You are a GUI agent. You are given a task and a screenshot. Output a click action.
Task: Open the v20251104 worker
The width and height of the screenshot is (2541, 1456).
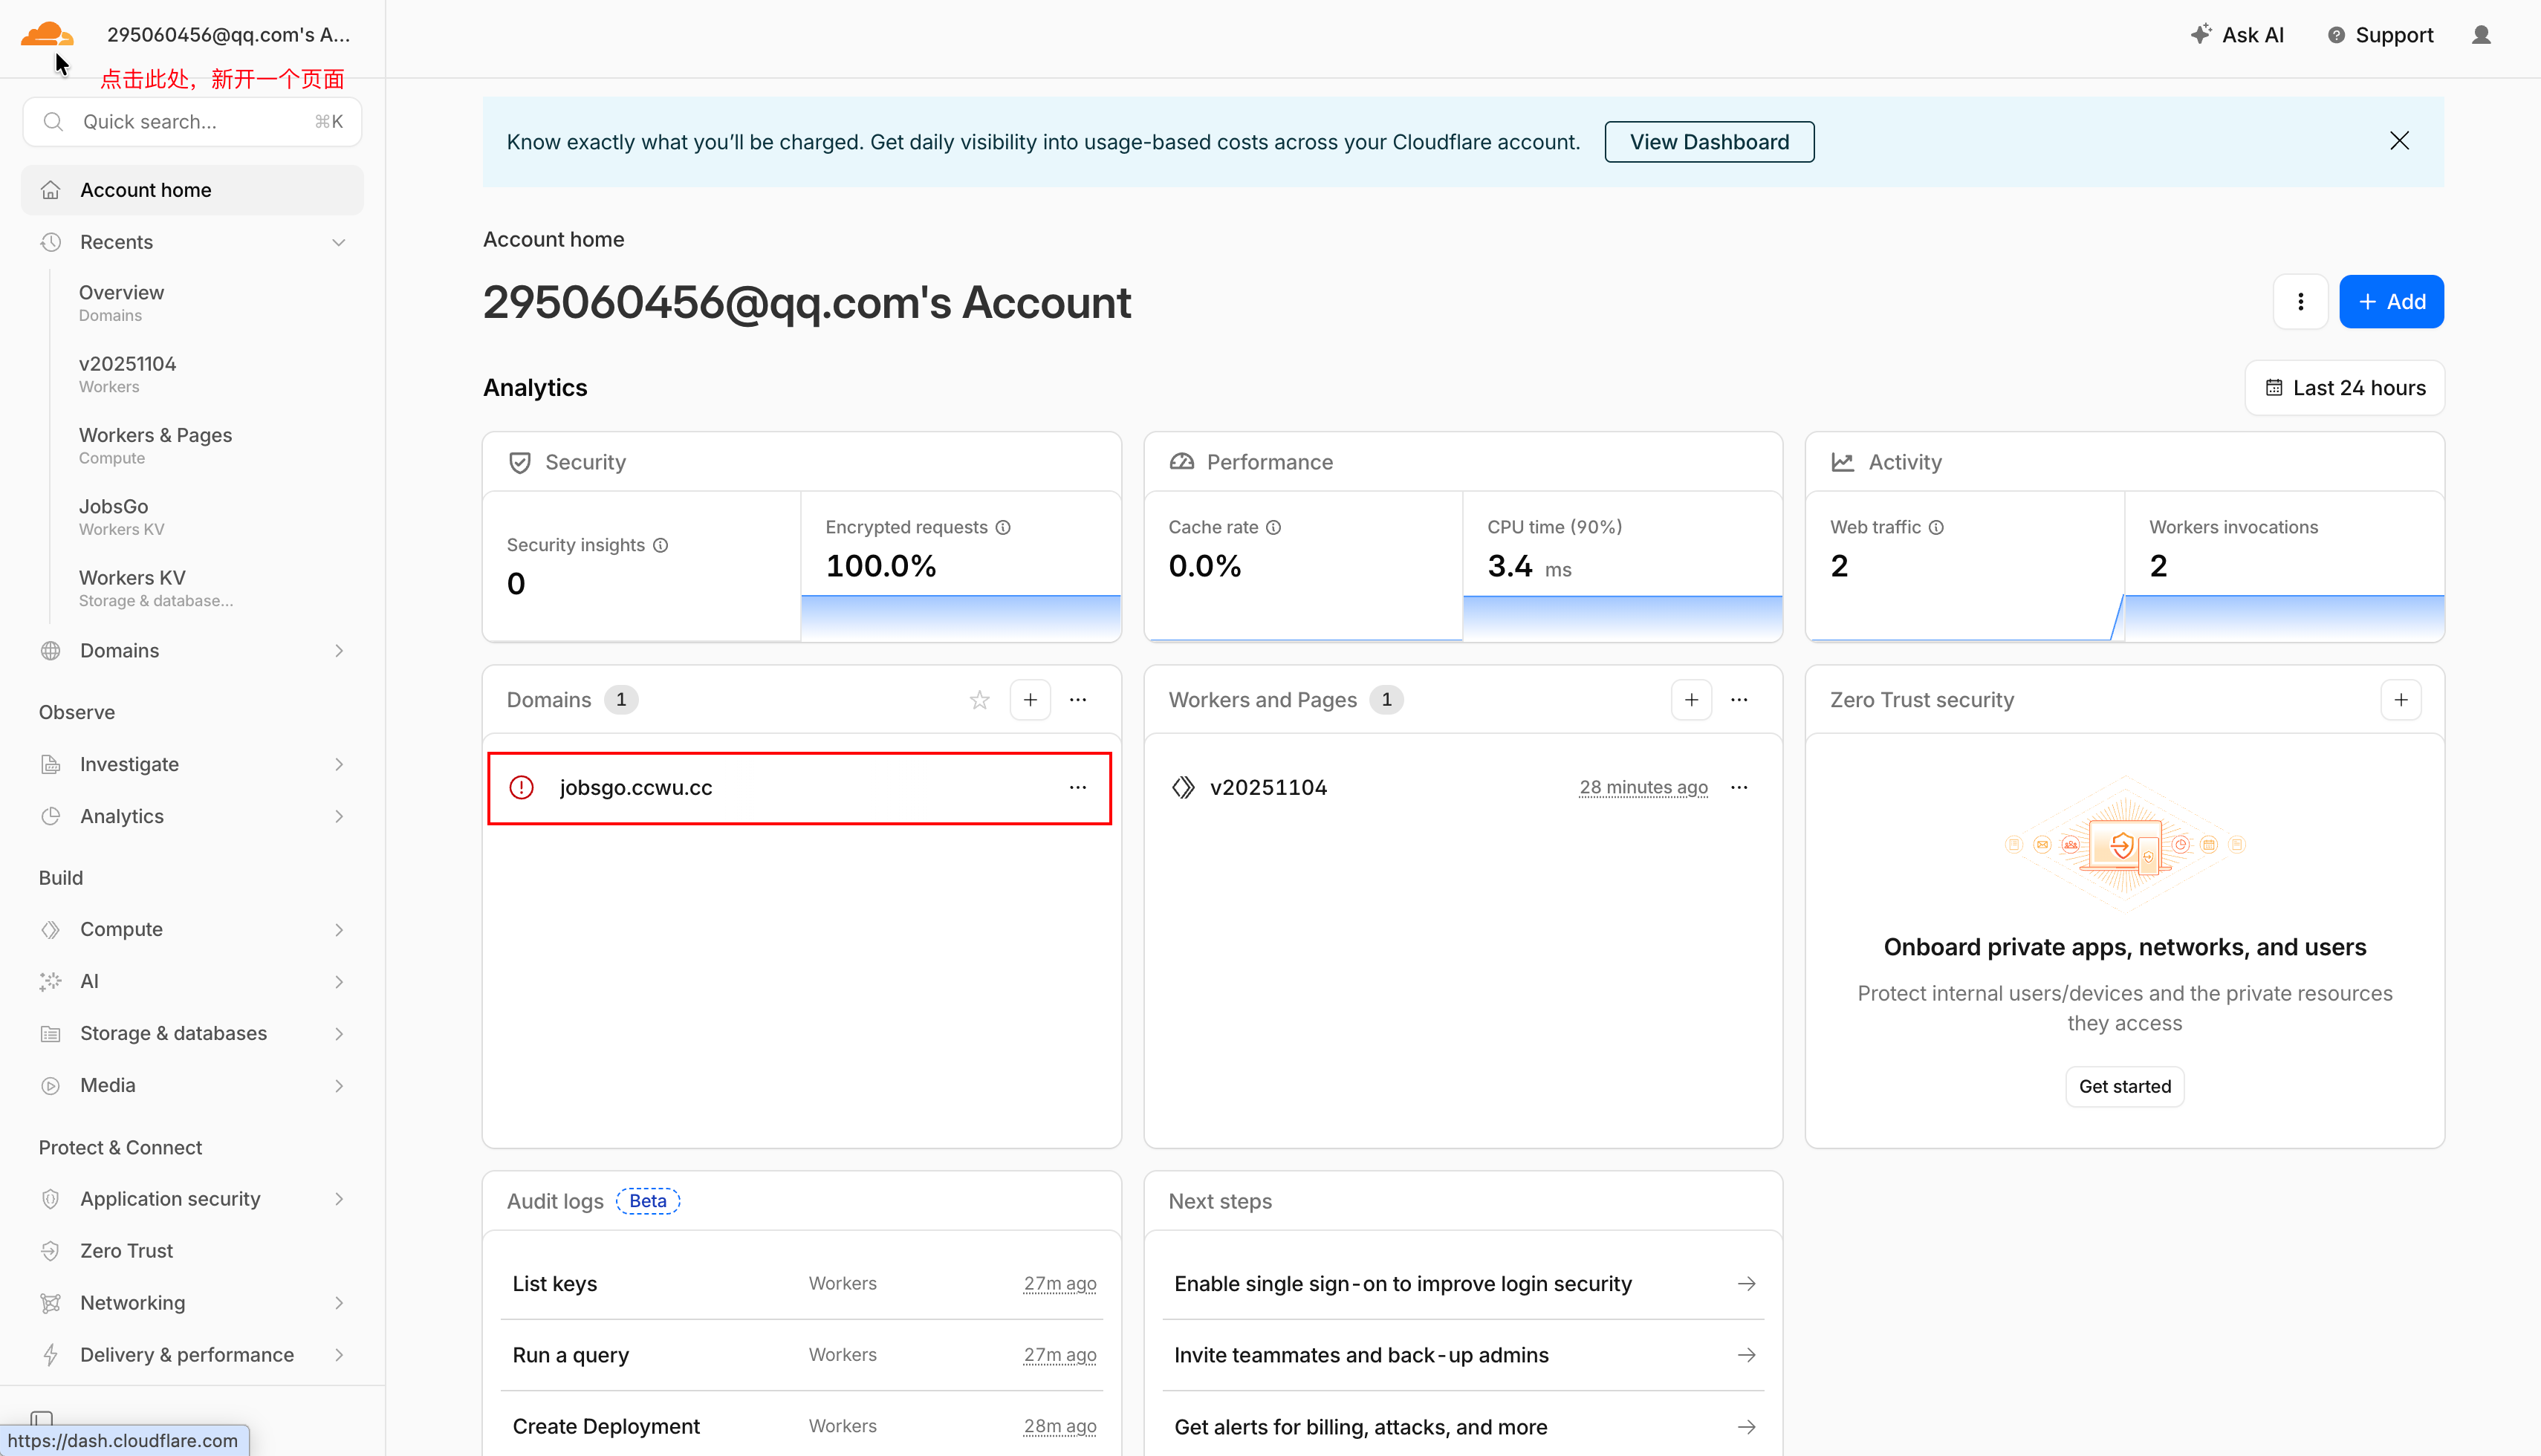1268,788
